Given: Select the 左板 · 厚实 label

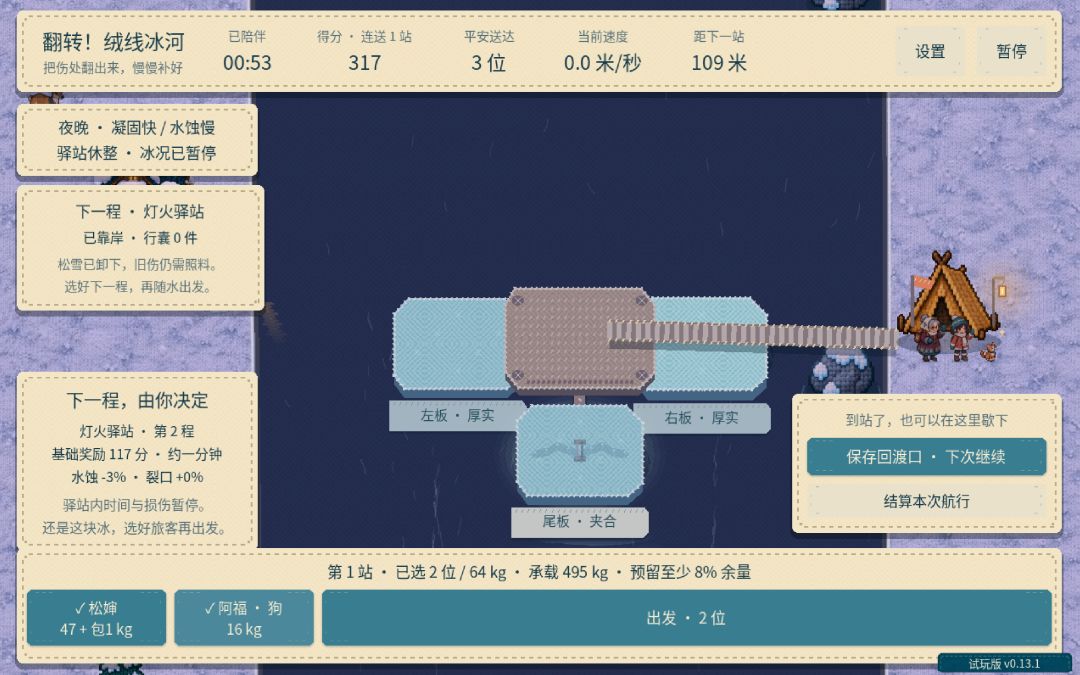Looking at the screenshot, I should (457, 415).
